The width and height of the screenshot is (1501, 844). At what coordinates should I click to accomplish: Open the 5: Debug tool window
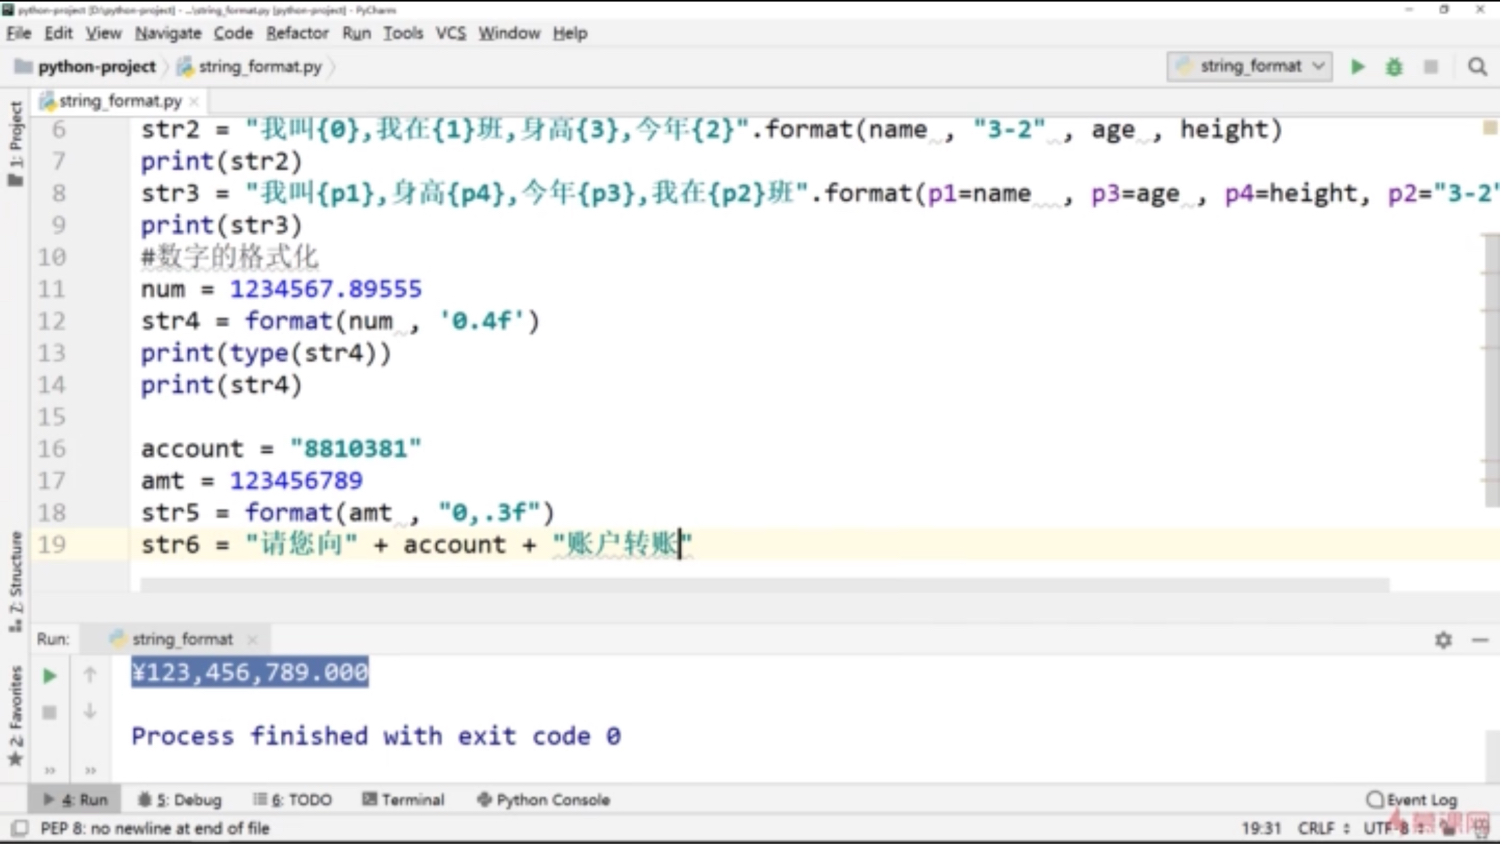tap(180, 800)
